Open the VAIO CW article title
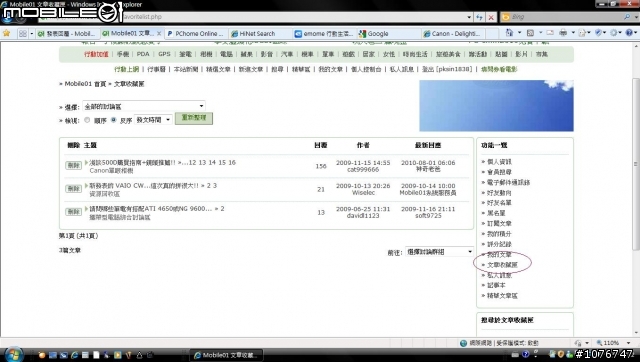This screenshot has height=362, width=640. click(x=144, y=186)
